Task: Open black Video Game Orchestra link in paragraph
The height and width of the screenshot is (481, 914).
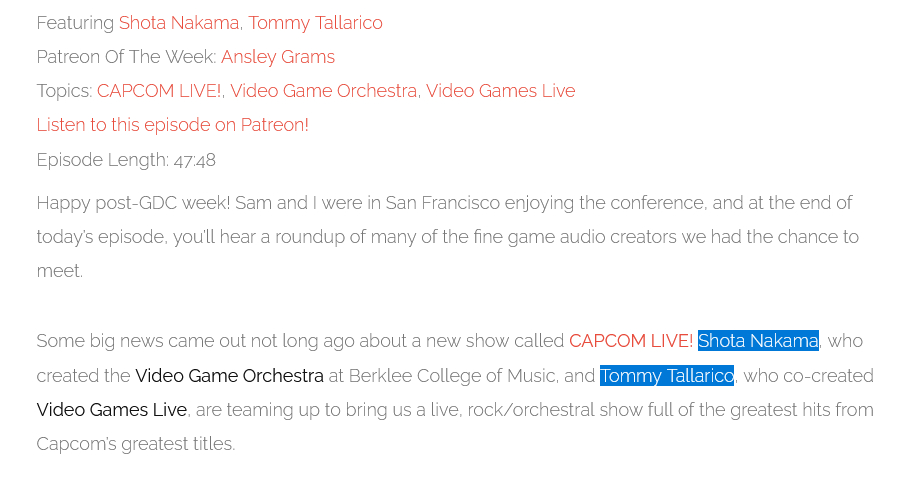Action: click(229, 376)
